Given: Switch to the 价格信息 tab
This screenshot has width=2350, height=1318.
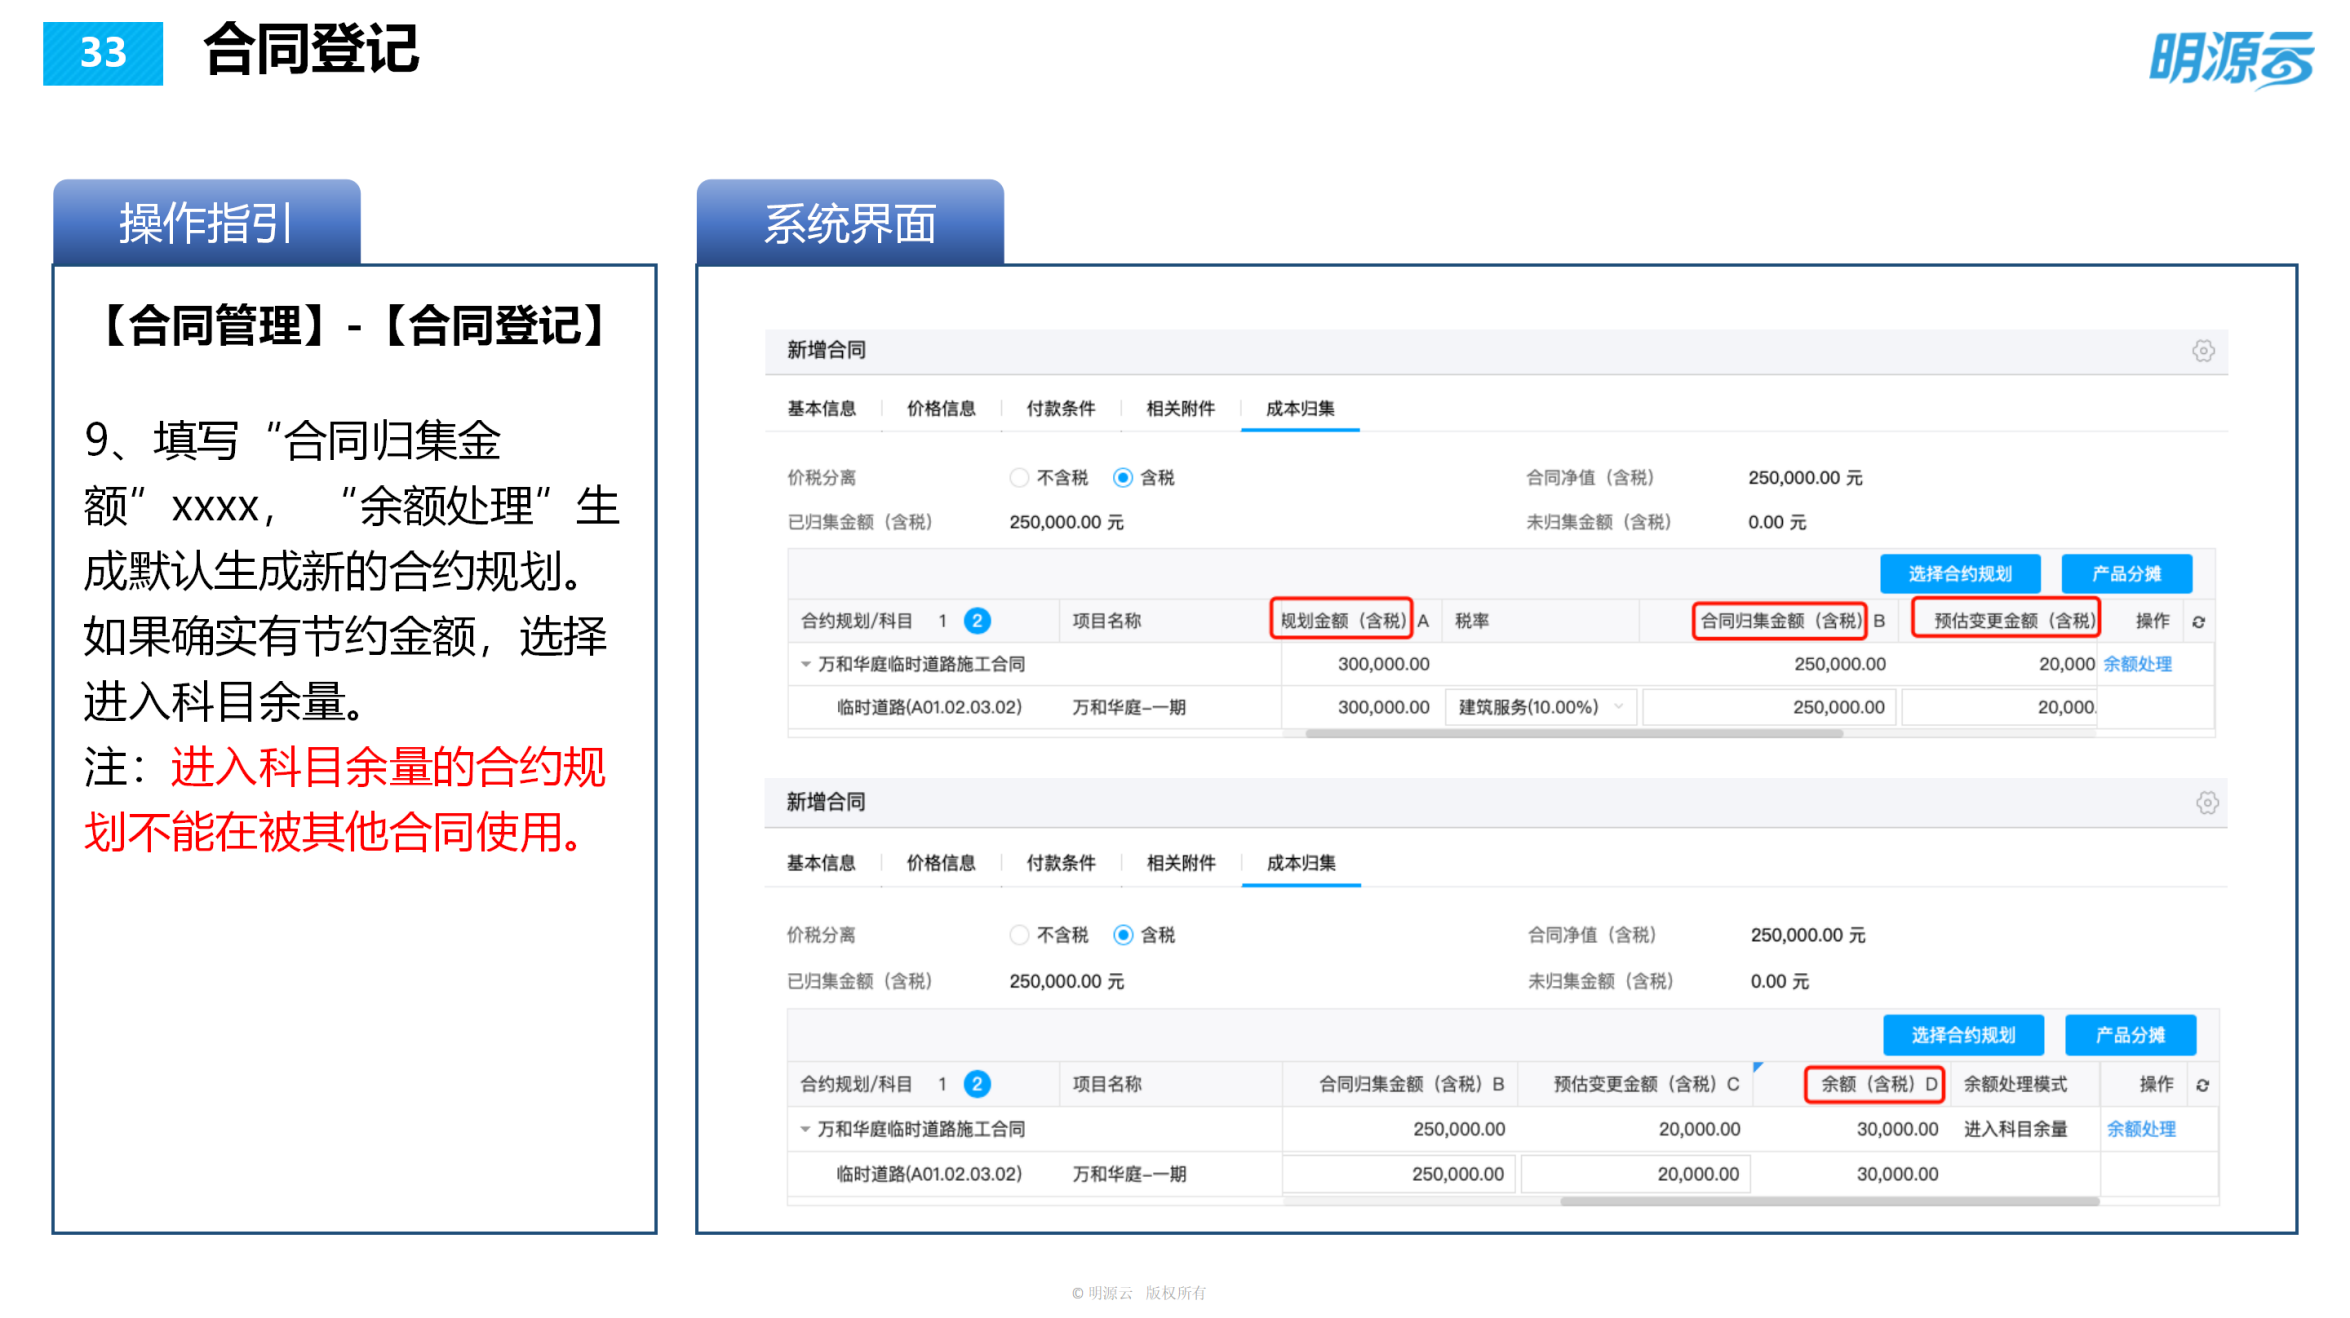Looking at the screenshot, I should point(940,408).
